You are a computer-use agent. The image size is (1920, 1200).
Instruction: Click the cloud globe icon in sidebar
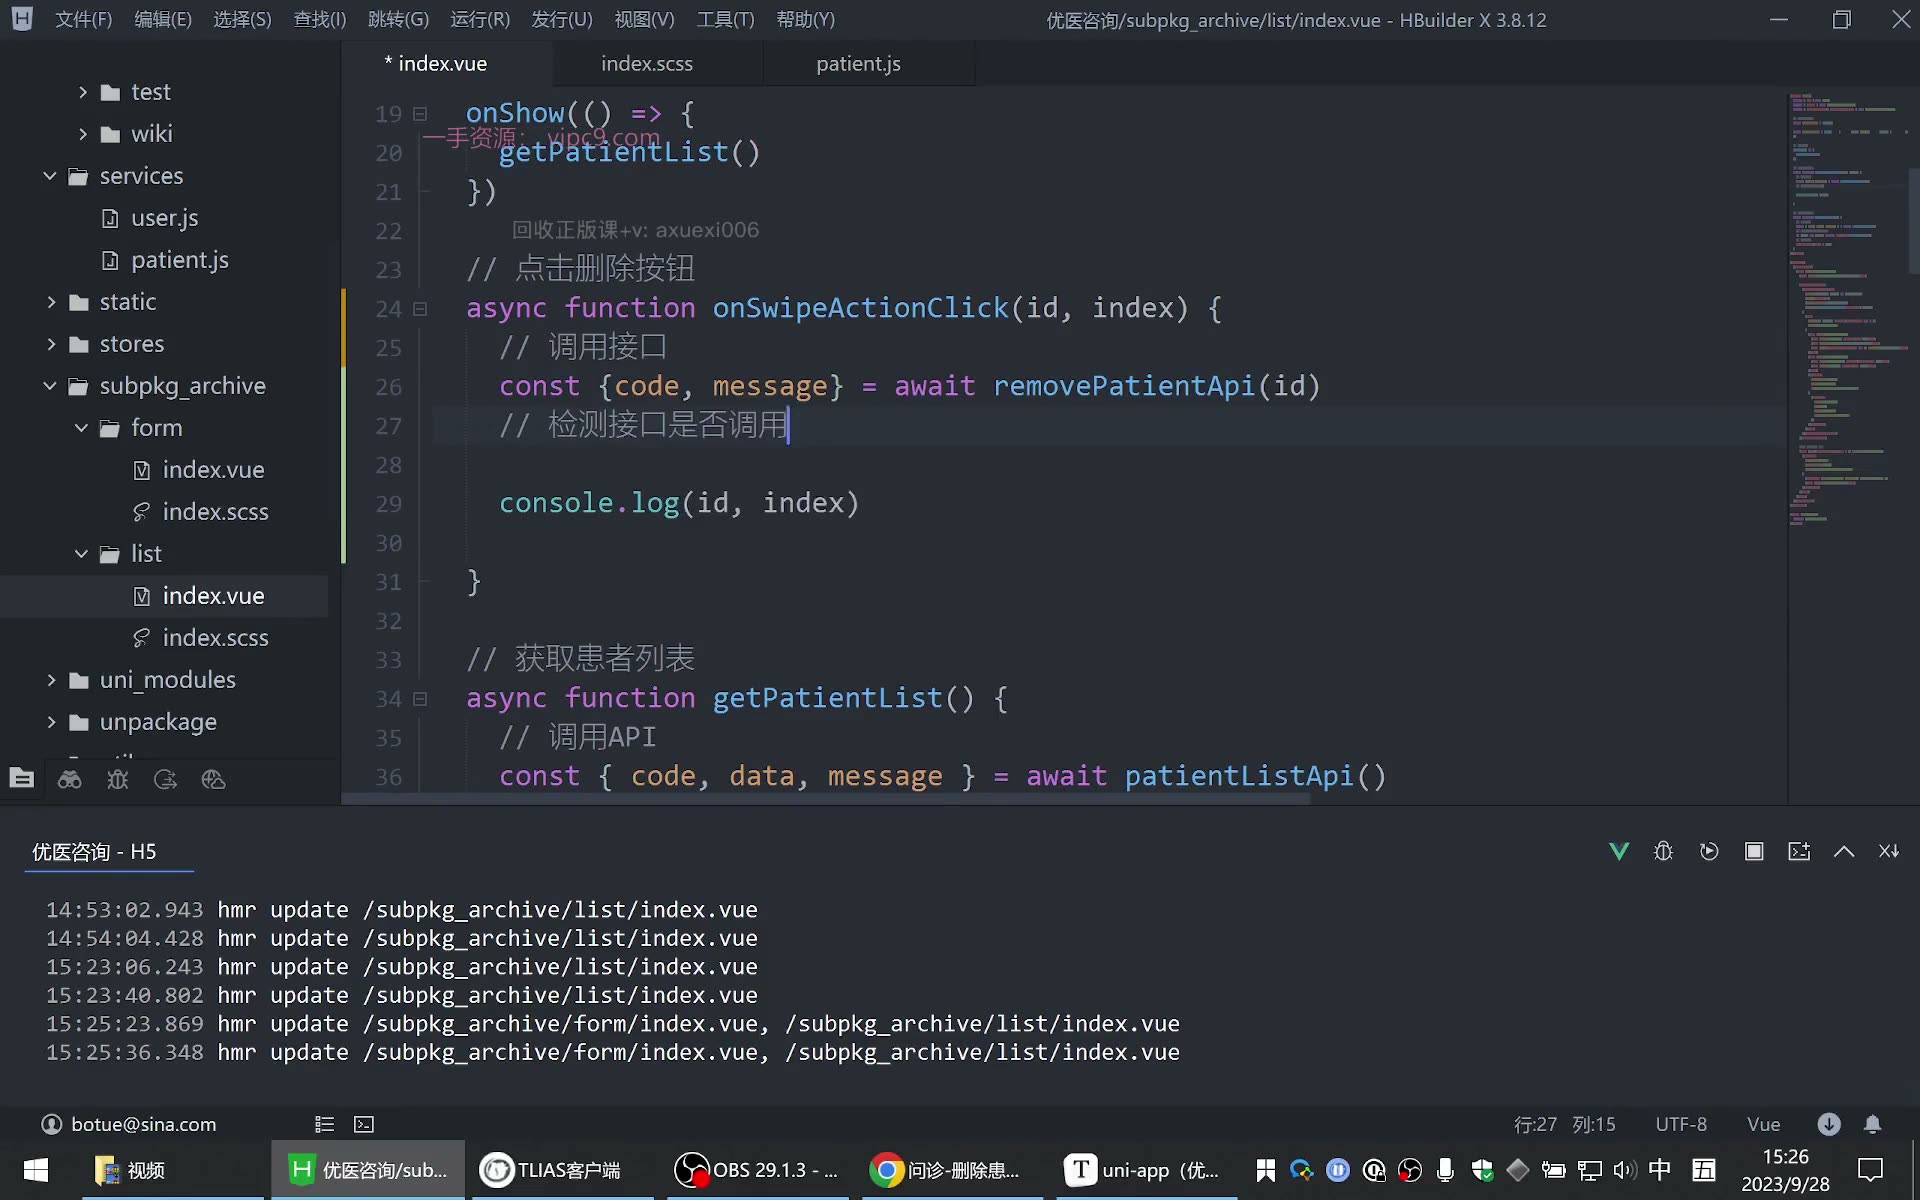[213, 780]
